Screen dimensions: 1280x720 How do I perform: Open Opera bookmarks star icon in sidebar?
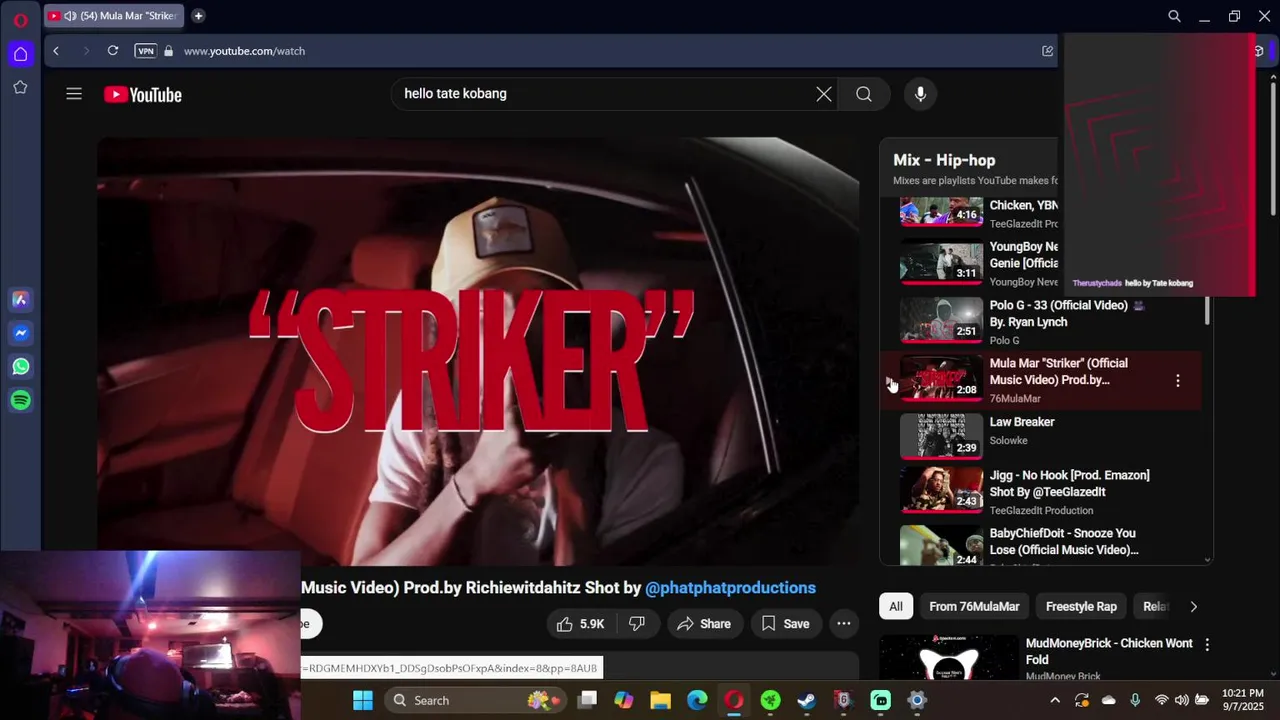(x=20, y=87)
